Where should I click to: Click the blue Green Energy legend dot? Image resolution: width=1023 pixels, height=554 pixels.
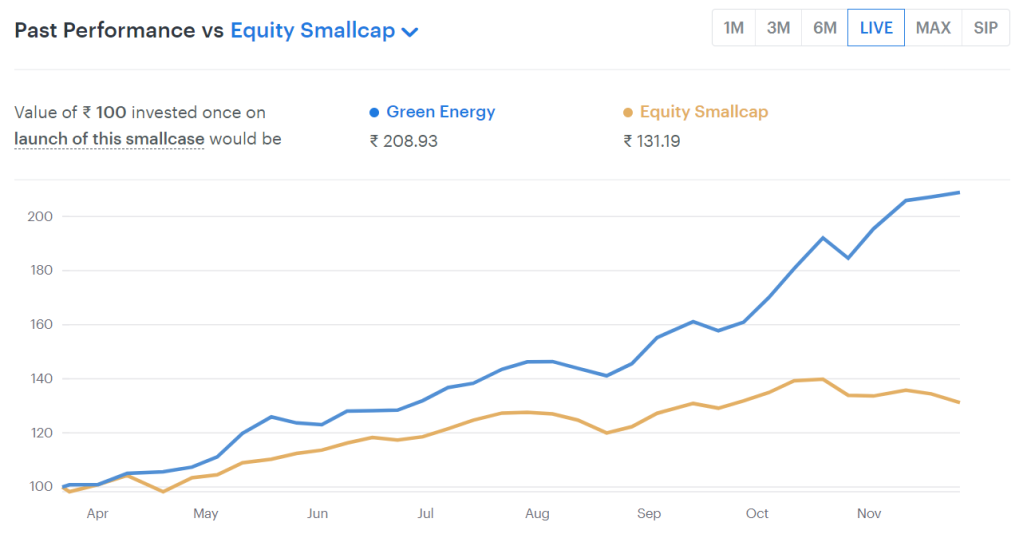(x=375, y=113)
